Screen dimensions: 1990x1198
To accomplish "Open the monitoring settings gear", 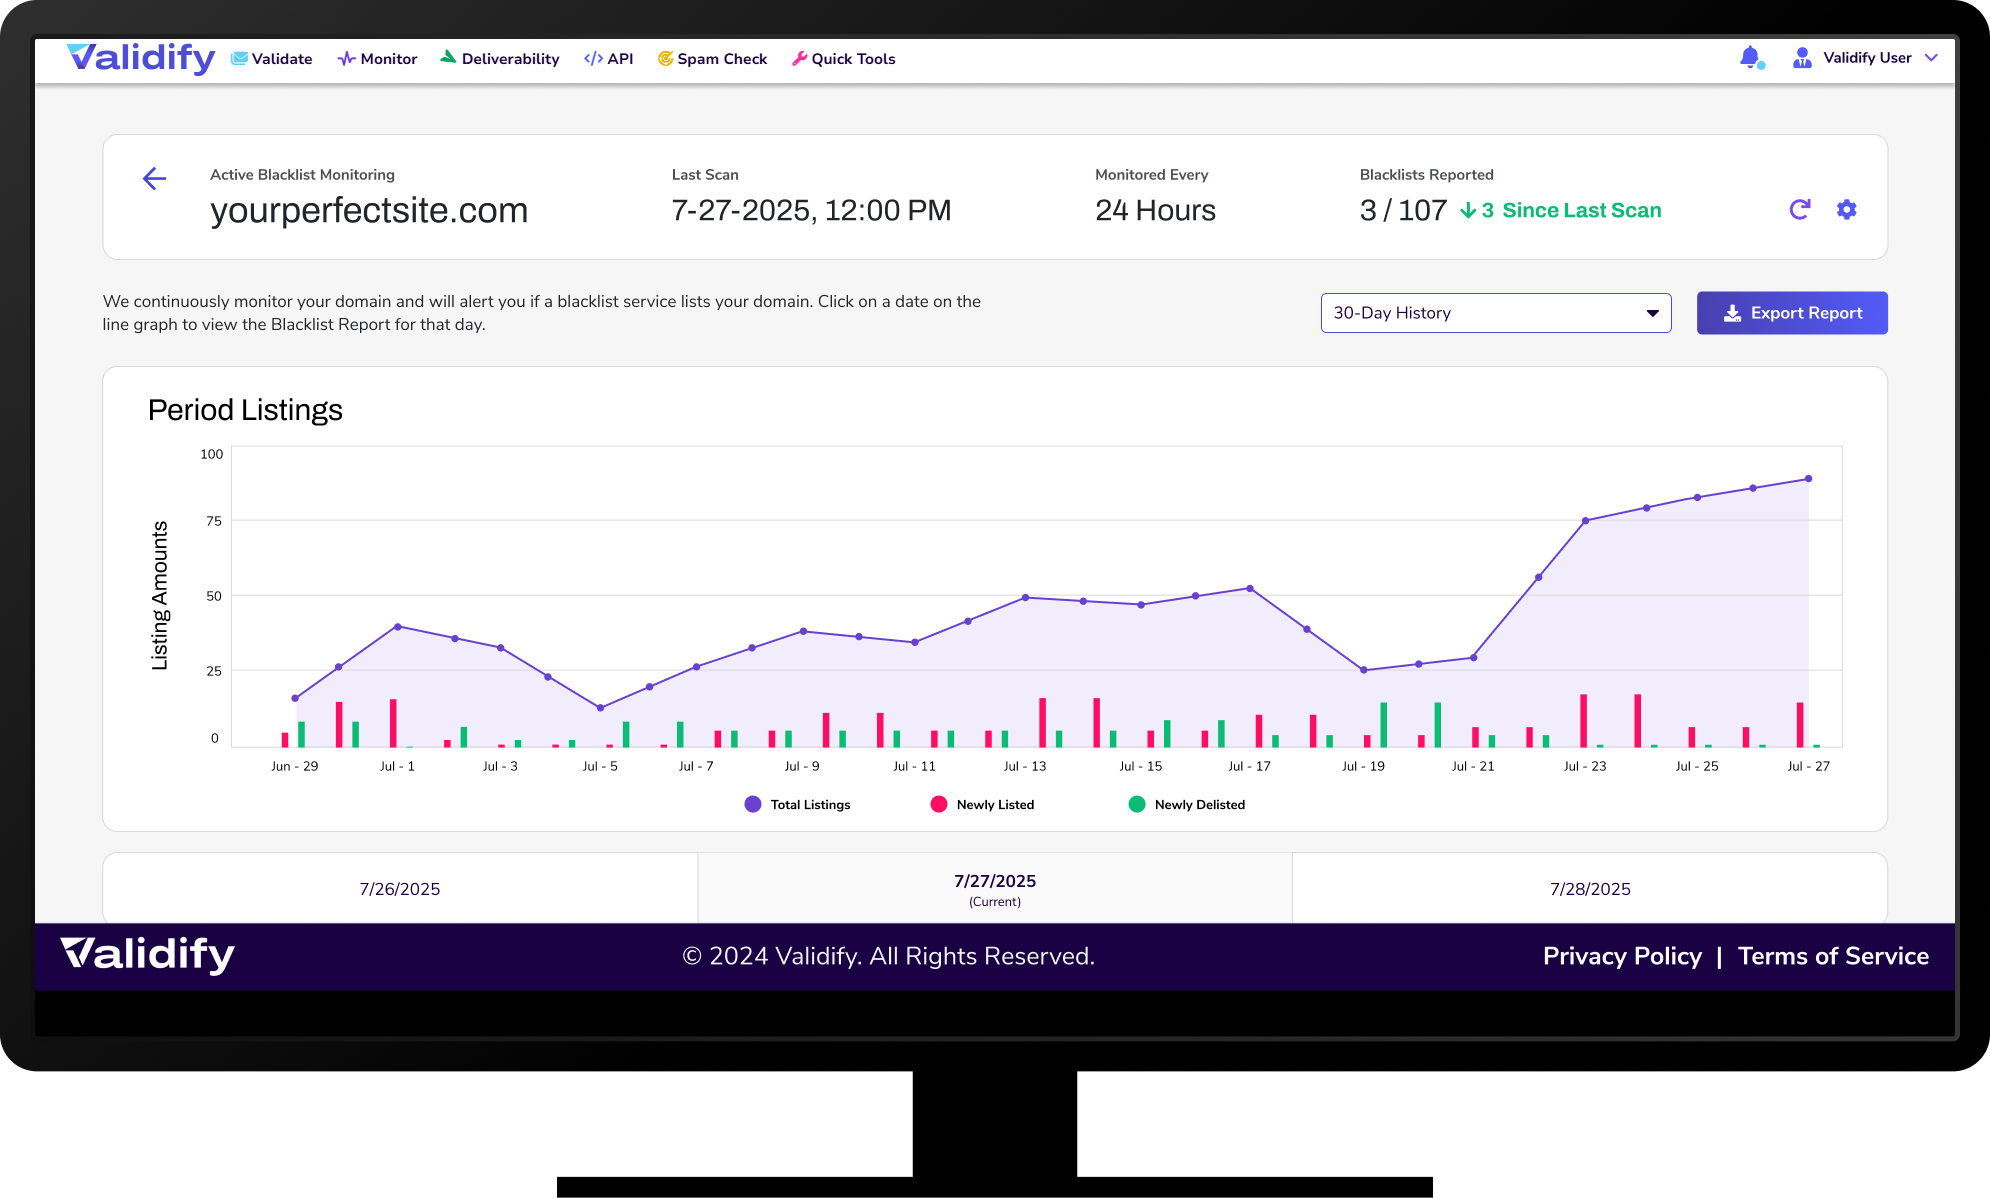I will [1846, 210].
